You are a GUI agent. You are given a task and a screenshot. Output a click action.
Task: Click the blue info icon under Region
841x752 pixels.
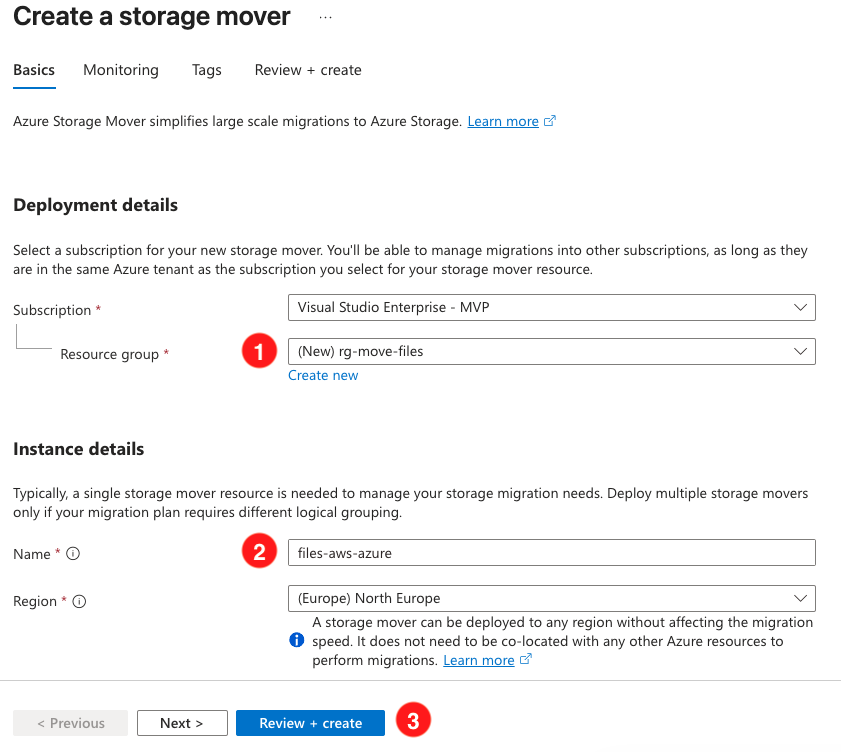tap(296, 640)
